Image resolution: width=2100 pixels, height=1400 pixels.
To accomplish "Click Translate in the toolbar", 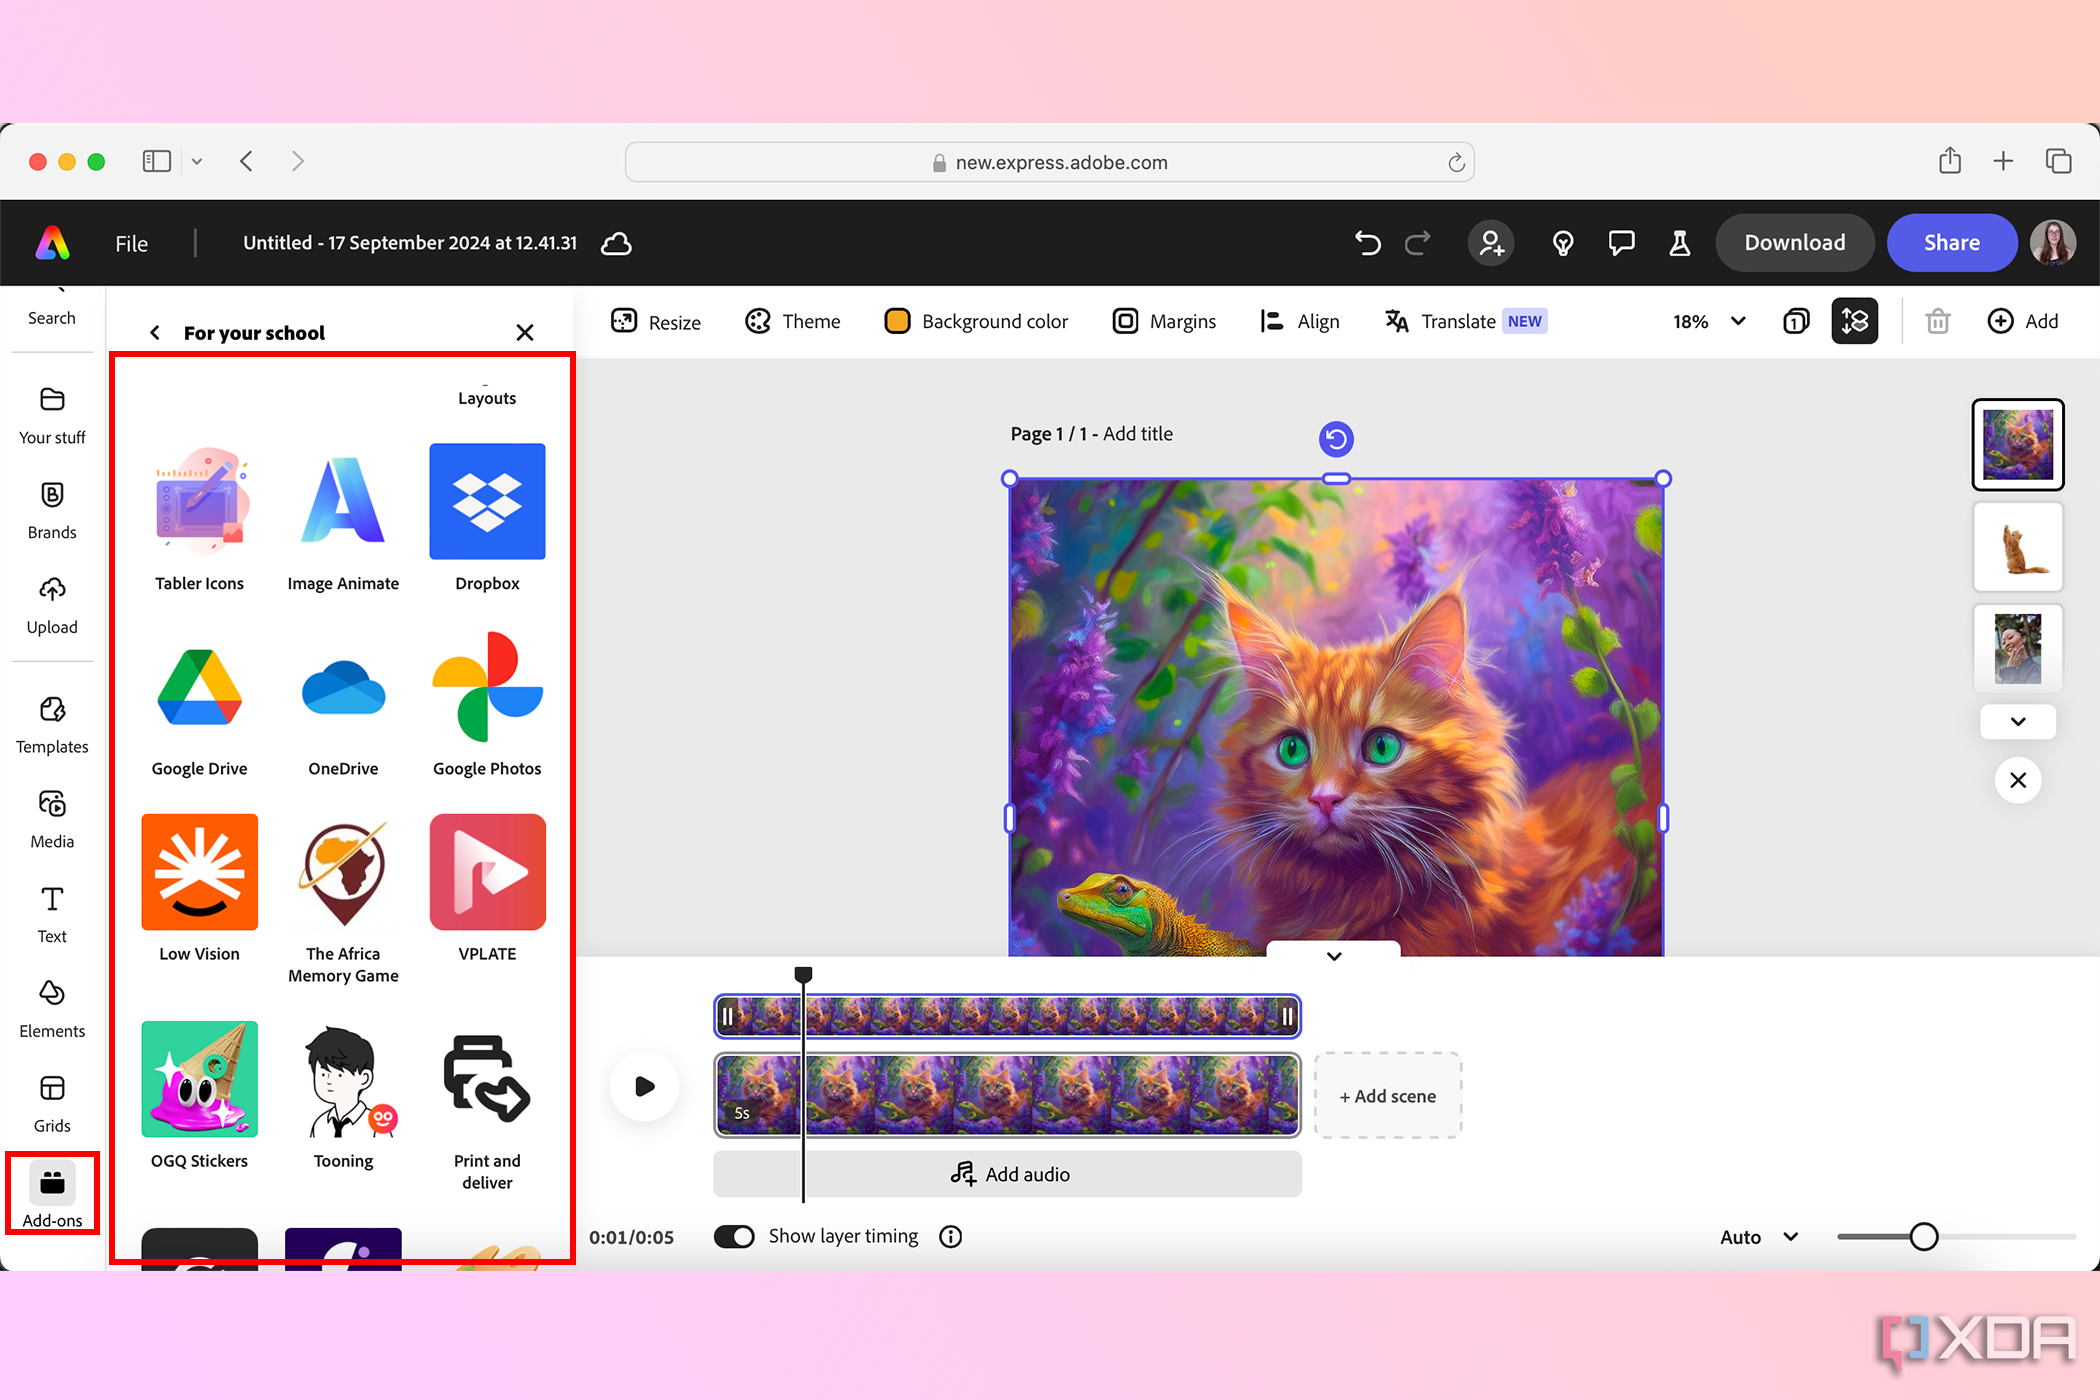I will tap(1466, 321).
